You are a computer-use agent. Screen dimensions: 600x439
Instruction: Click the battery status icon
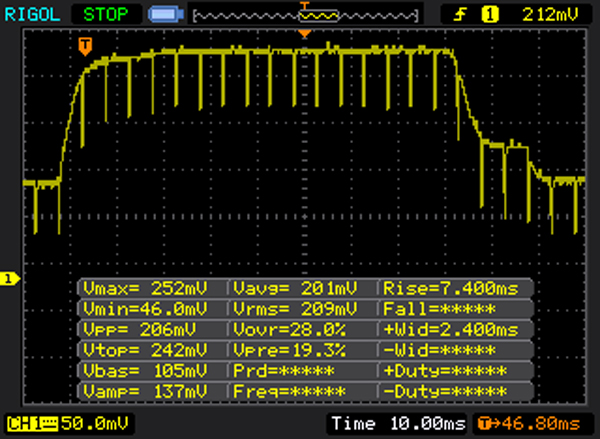point(166,15)
